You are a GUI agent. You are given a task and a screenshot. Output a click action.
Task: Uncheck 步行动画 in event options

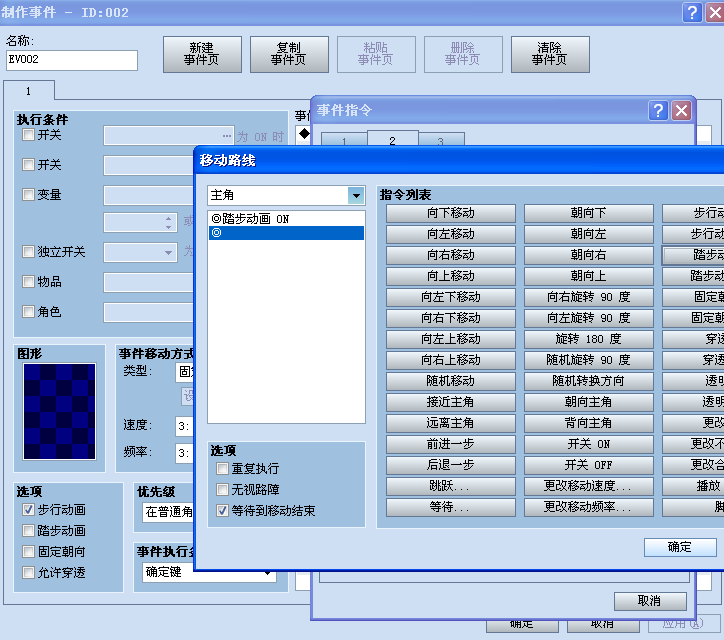28,509
